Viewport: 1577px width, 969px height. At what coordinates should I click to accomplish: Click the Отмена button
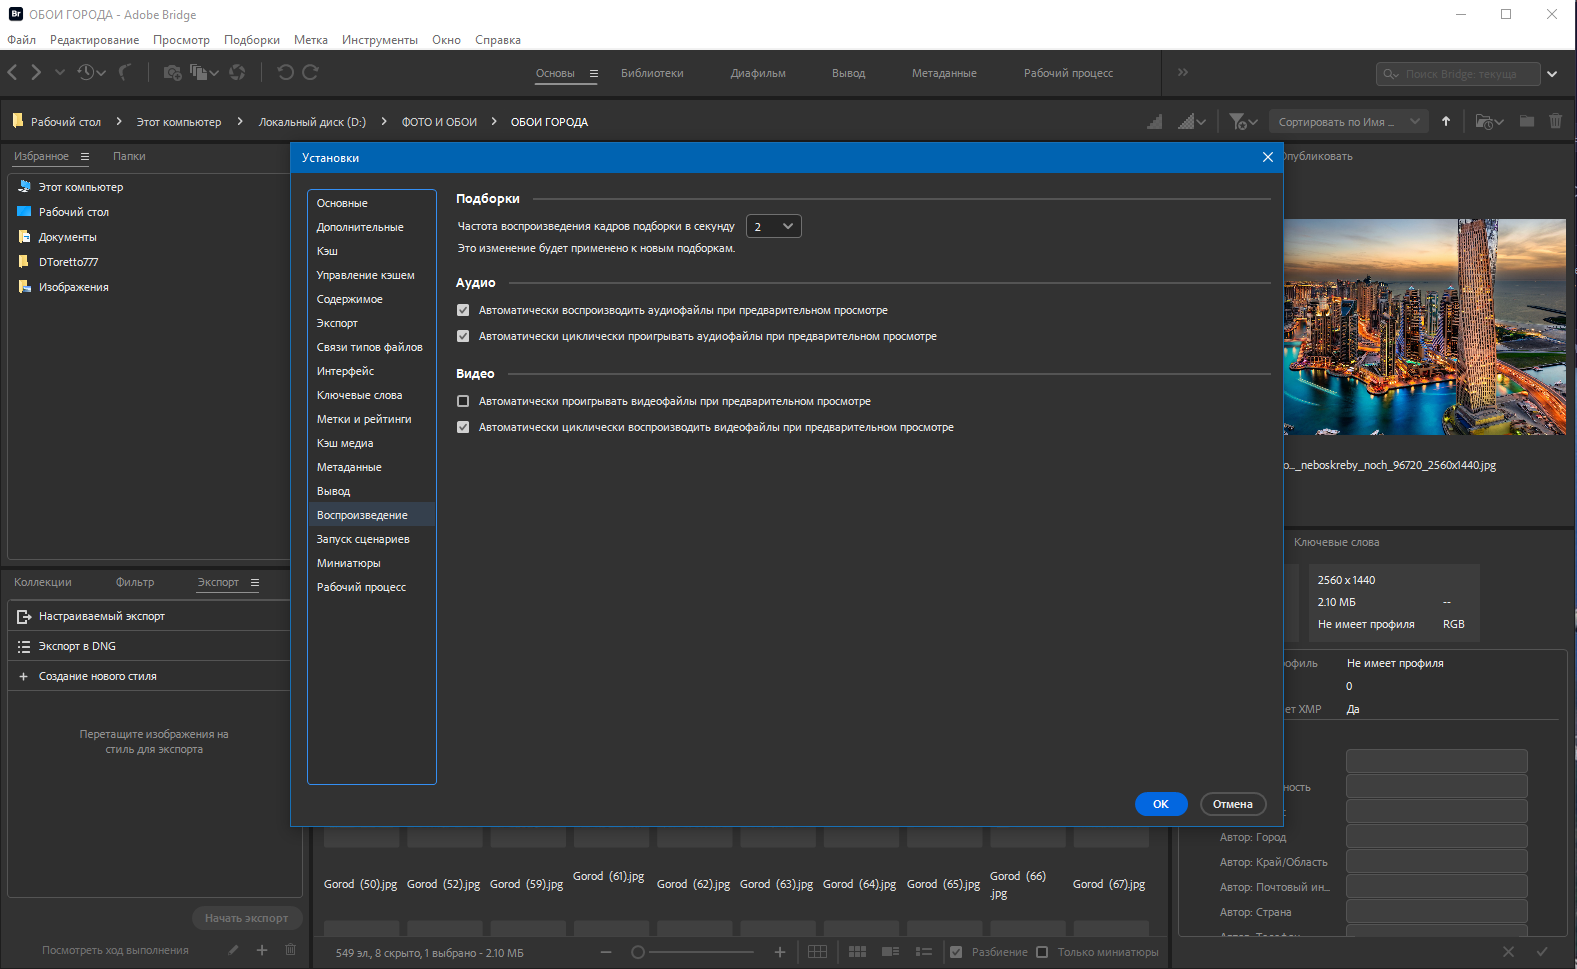click(x=1233, y=804)
